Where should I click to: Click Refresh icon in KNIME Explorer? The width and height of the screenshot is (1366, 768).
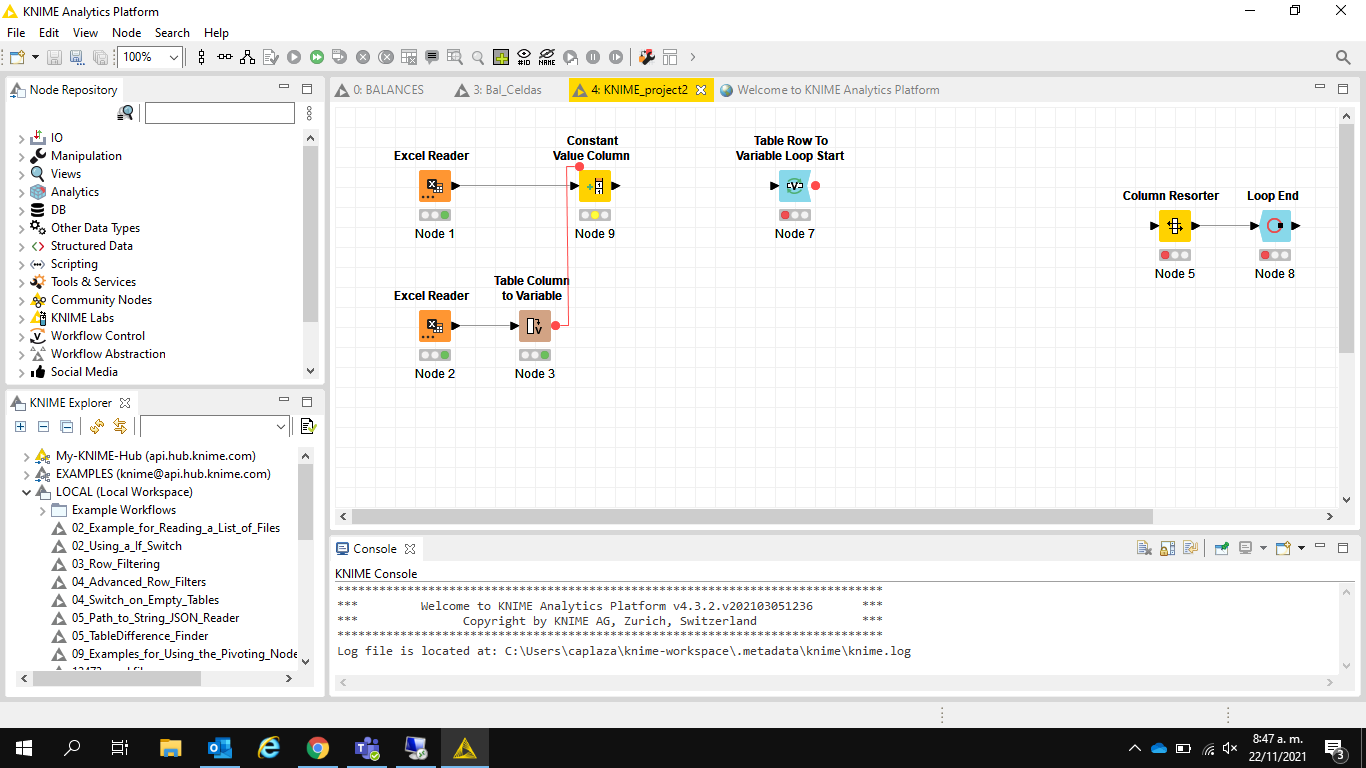pos(97,427)
